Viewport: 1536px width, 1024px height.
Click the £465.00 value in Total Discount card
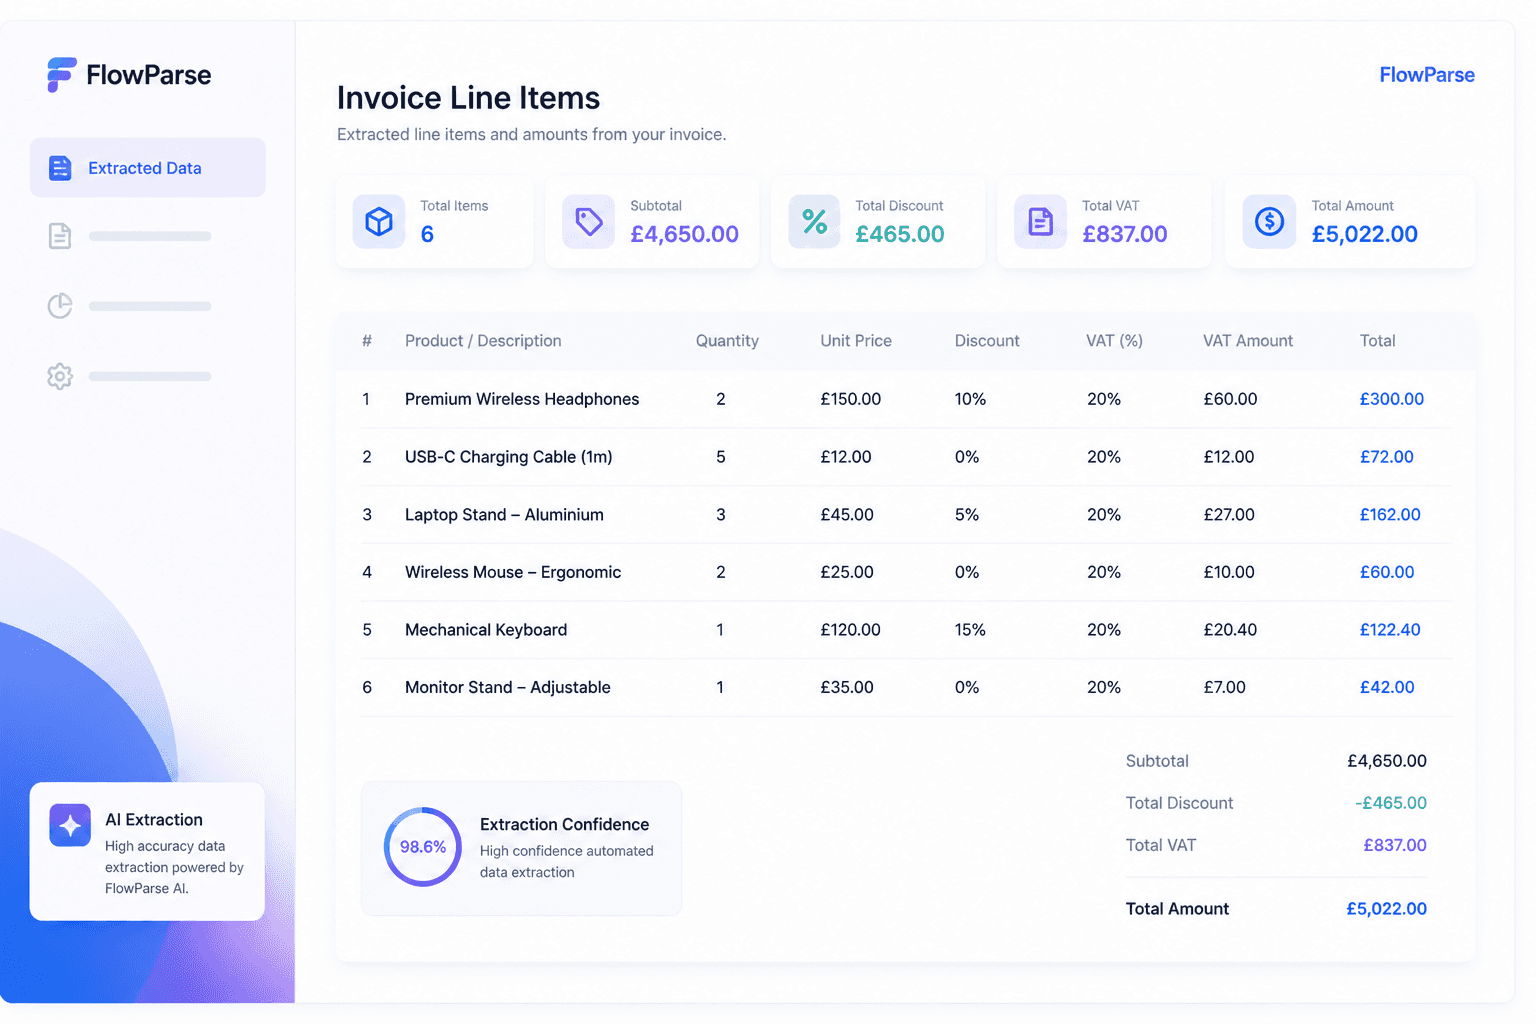[900, 234]
